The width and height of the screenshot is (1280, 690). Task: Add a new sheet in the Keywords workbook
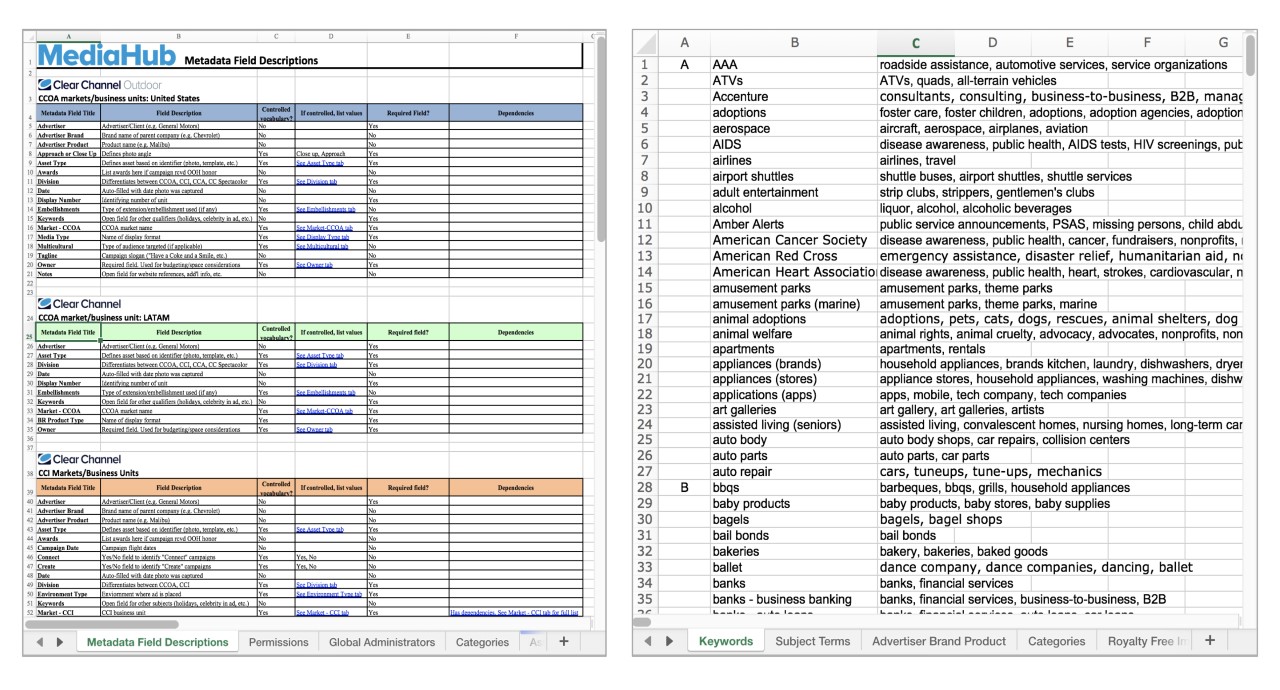coord(1209,641)
